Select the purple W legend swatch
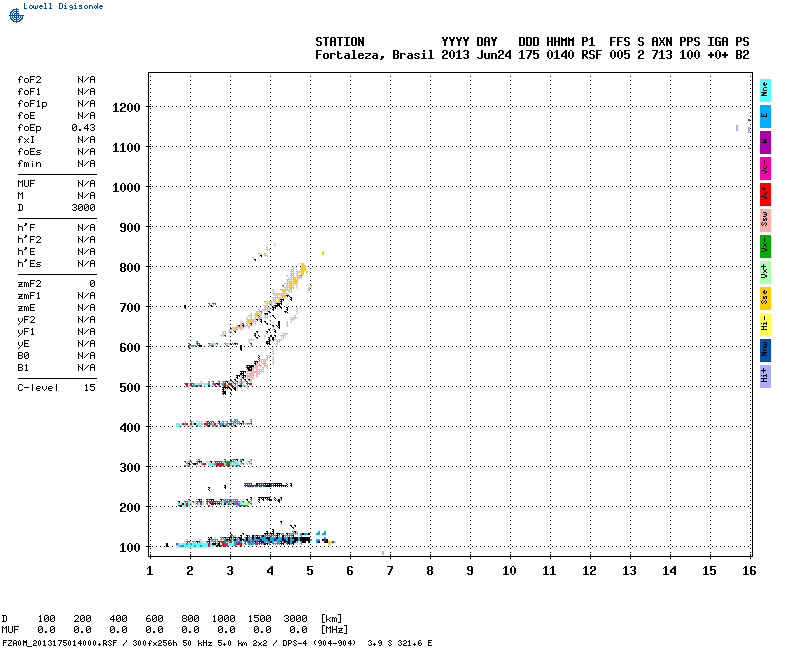Screen dimensions: 800x650 tap(765, 142)
